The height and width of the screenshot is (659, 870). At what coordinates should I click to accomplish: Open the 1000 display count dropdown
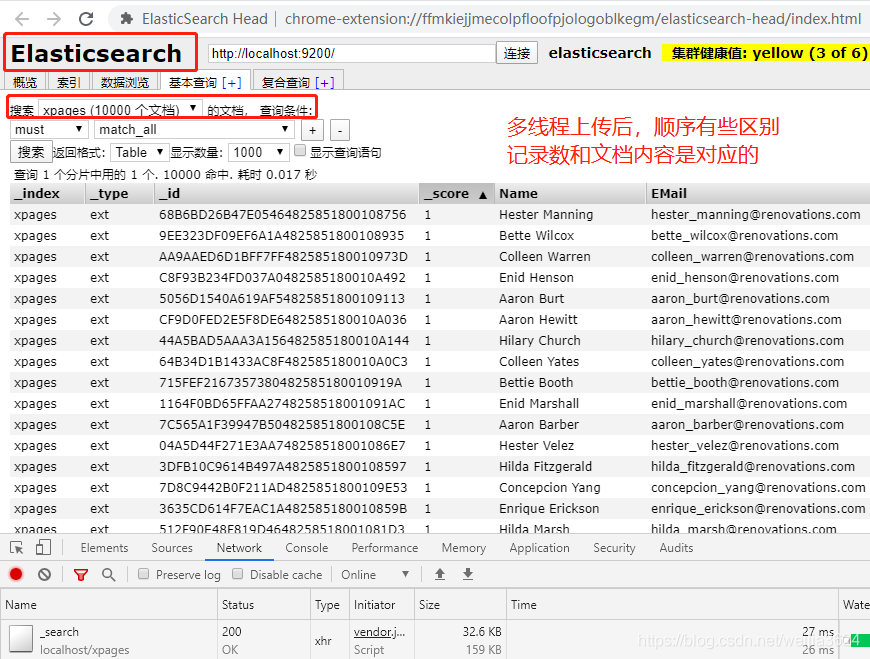259,152
